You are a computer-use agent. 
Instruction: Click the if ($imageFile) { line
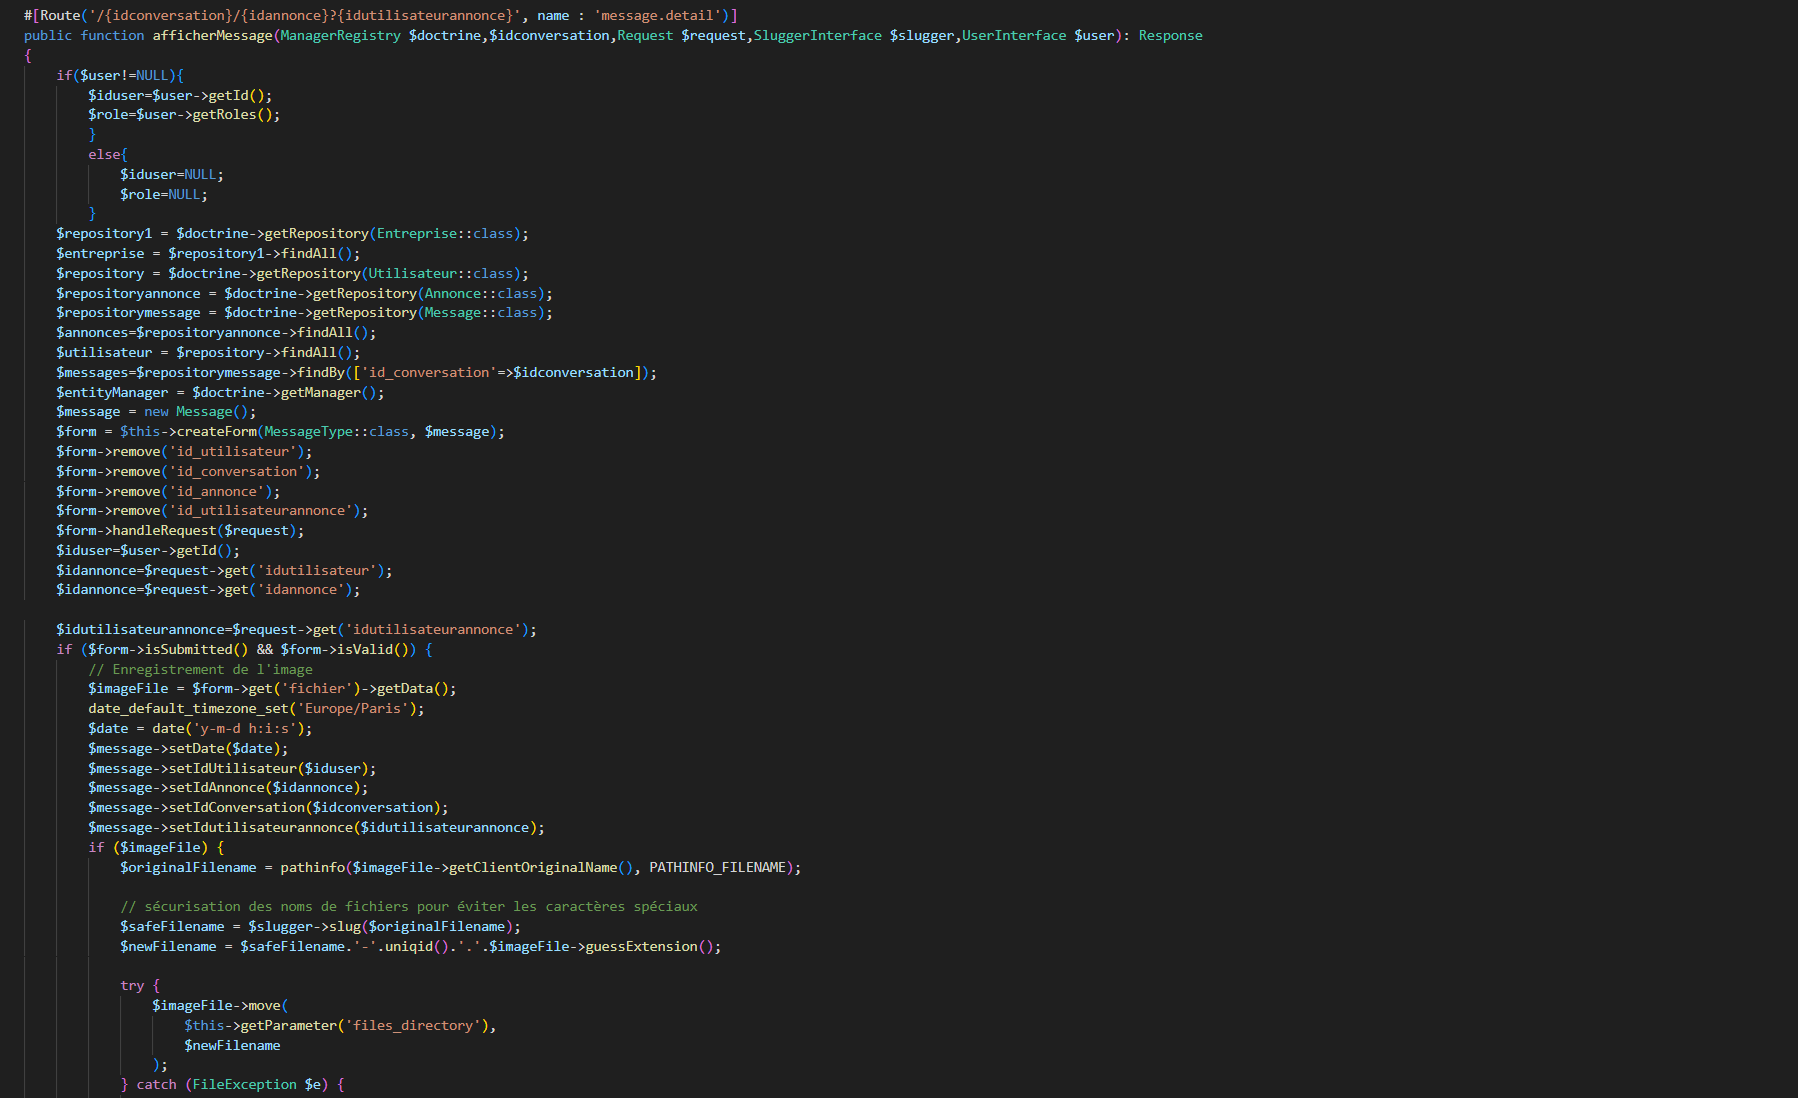156,847
